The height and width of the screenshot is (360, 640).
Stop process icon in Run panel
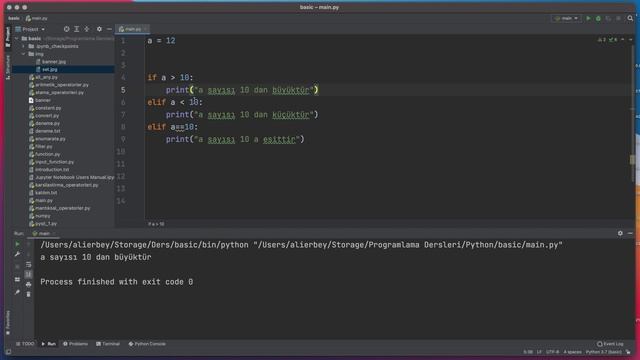tap(17, 267)
